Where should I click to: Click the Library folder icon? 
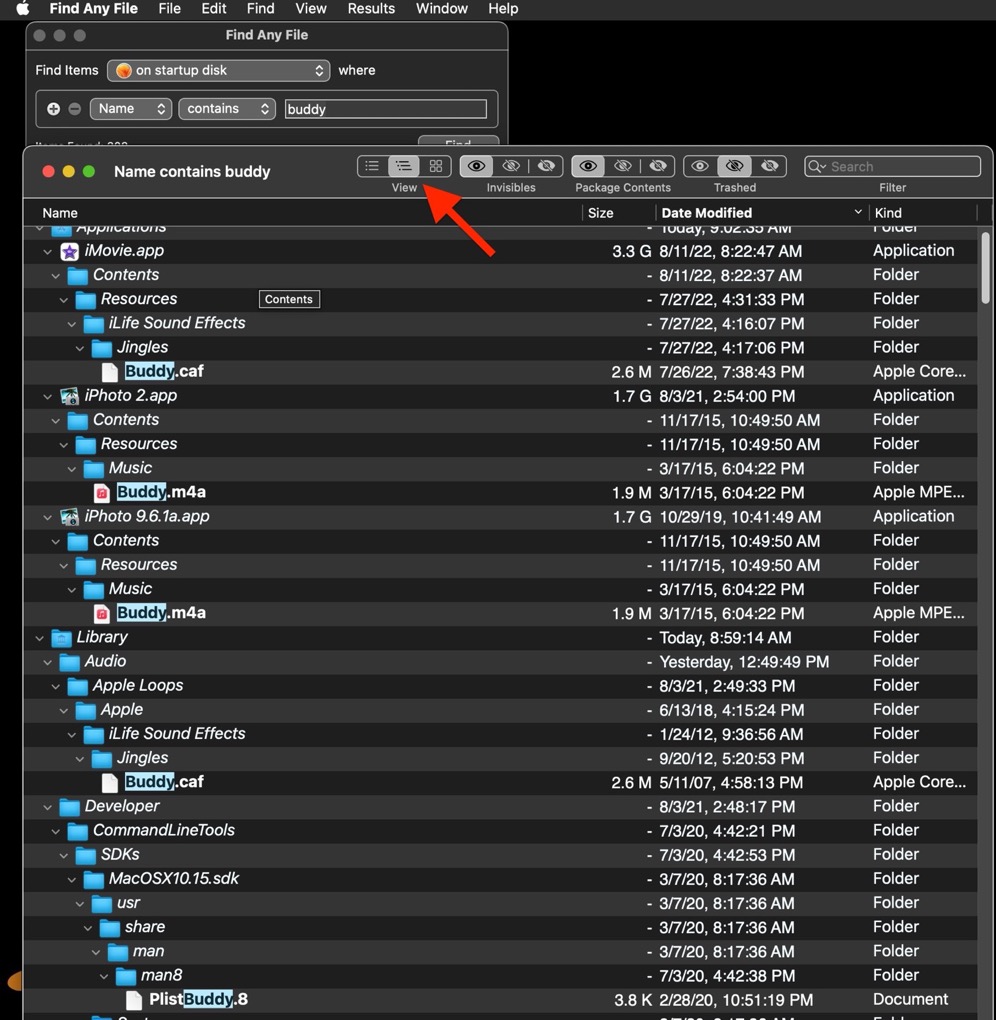click(62, 638)
